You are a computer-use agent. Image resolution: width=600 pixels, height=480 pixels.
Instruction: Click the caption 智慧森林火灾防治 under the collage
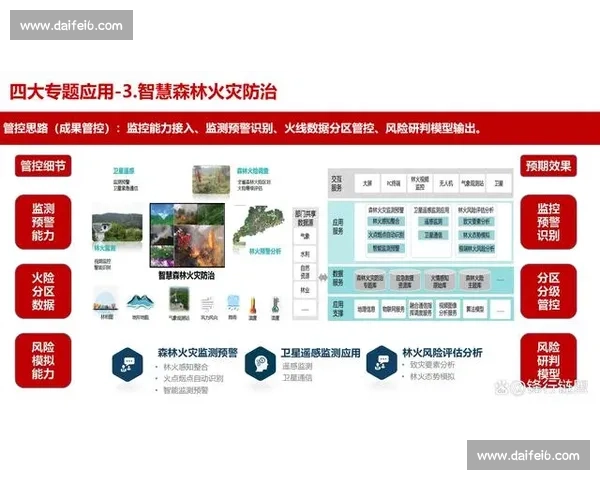(187, 275)
